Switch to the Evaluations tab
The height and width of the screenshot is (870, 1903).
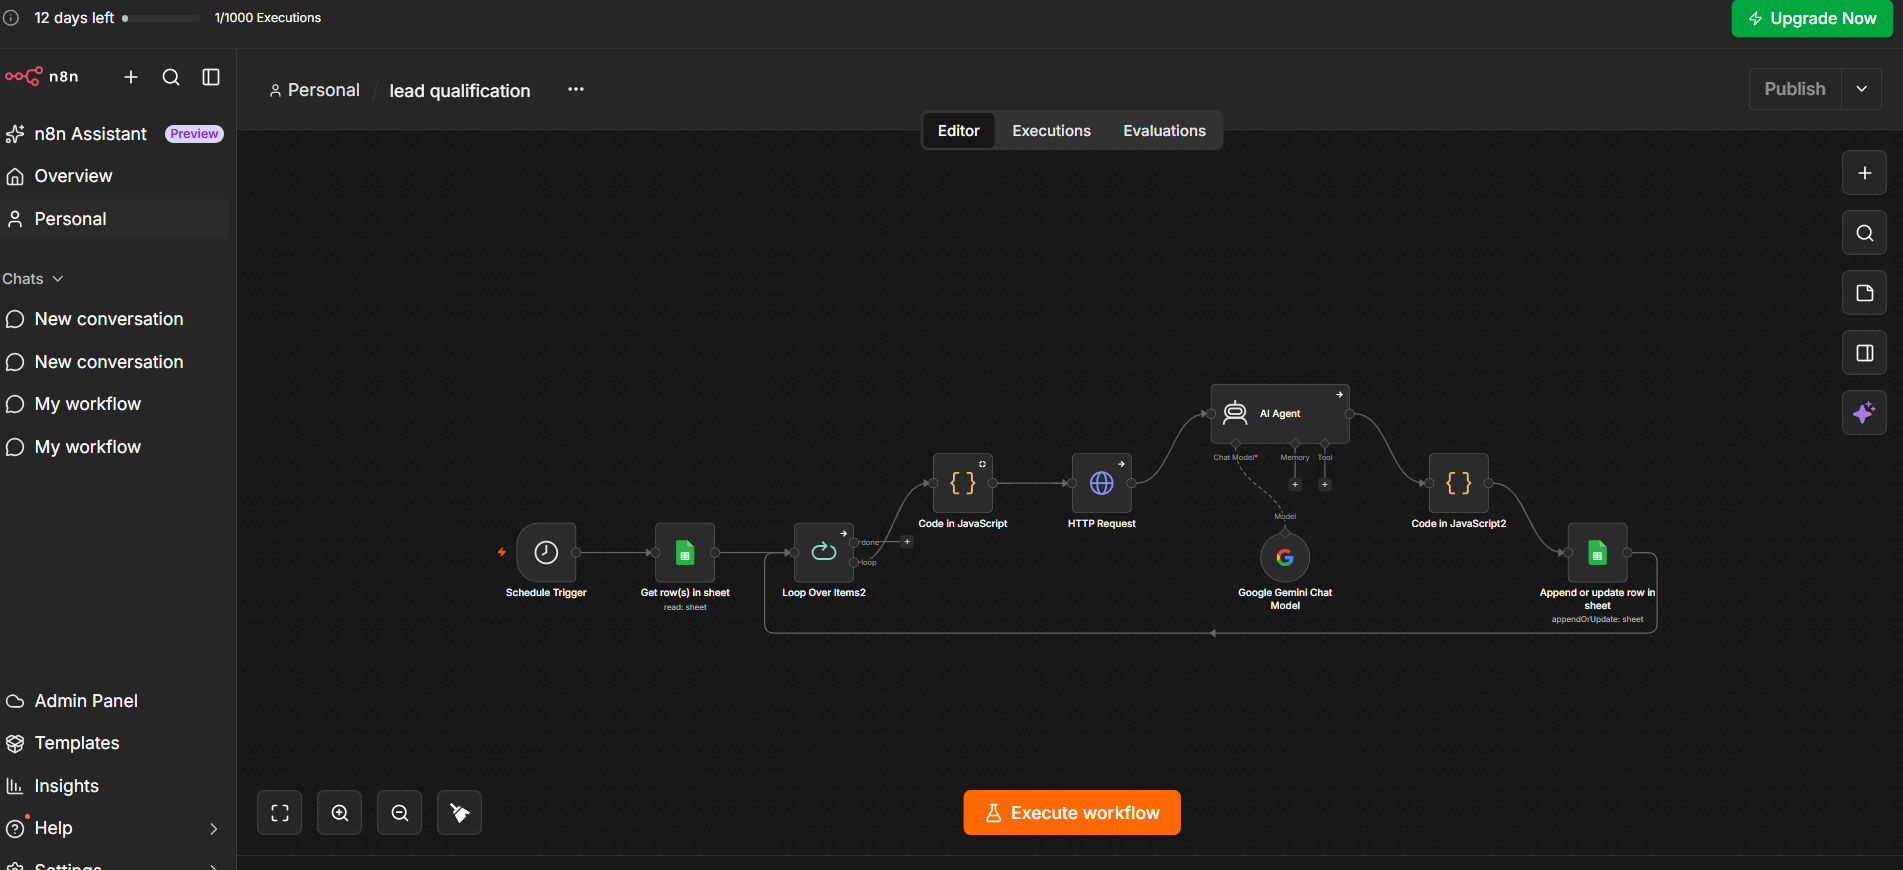1164,131
